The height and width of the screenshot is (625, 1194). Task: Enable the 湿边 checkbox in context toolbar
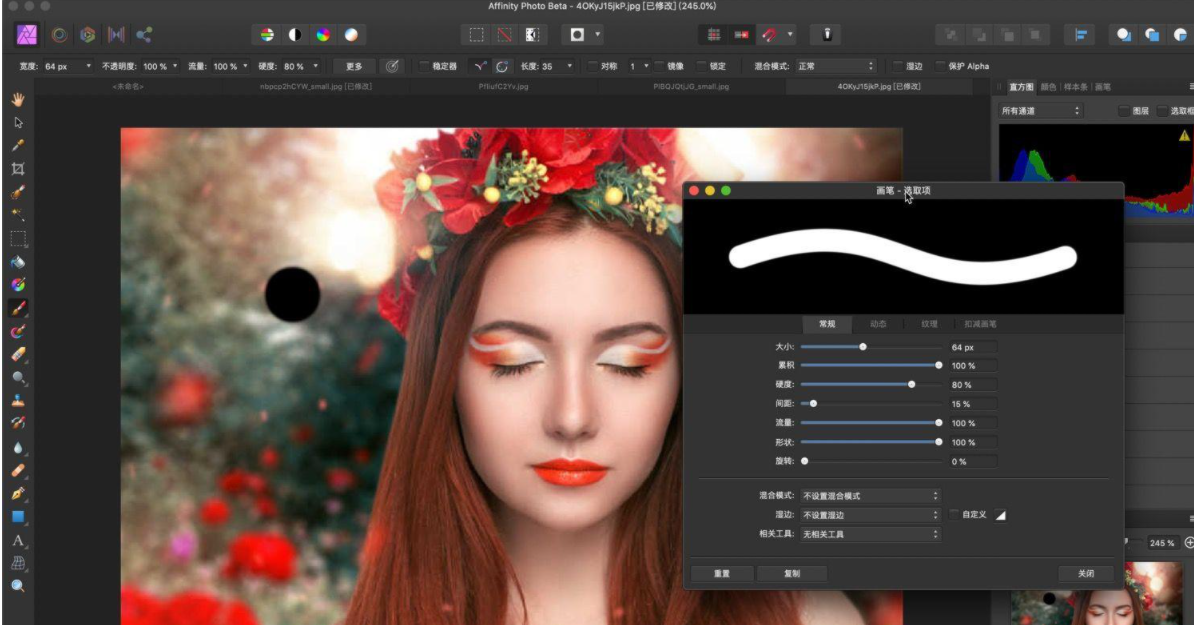click(898, 66)
